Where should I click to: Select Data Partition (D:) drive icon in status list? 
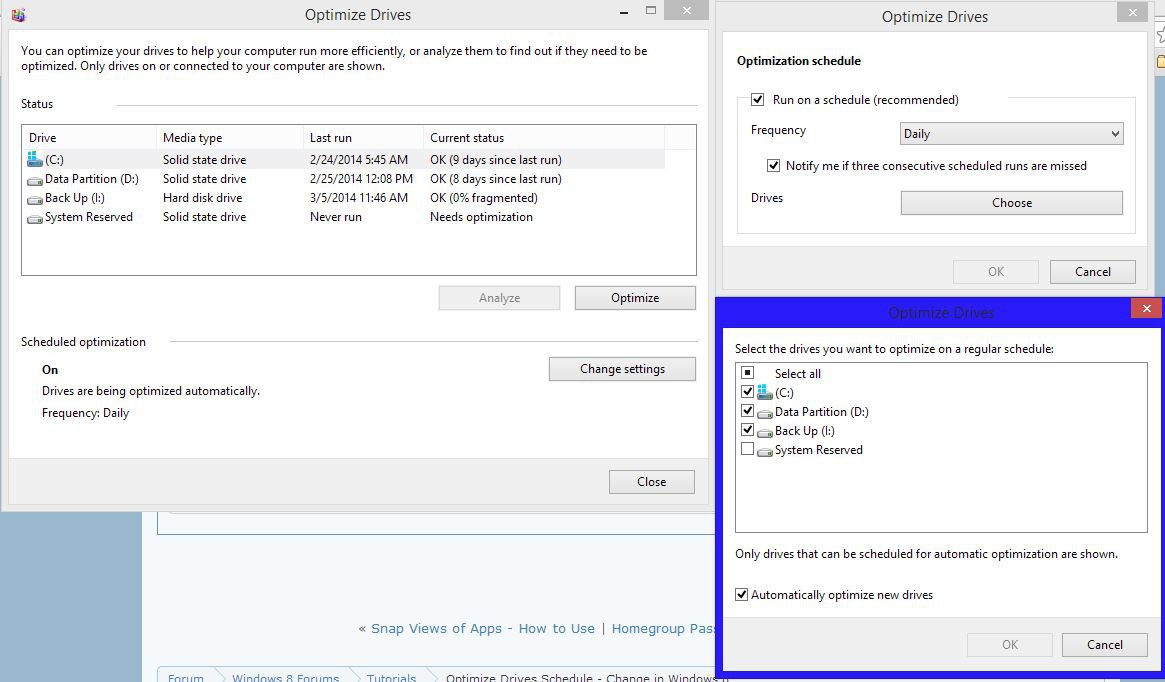pos(35,179)
